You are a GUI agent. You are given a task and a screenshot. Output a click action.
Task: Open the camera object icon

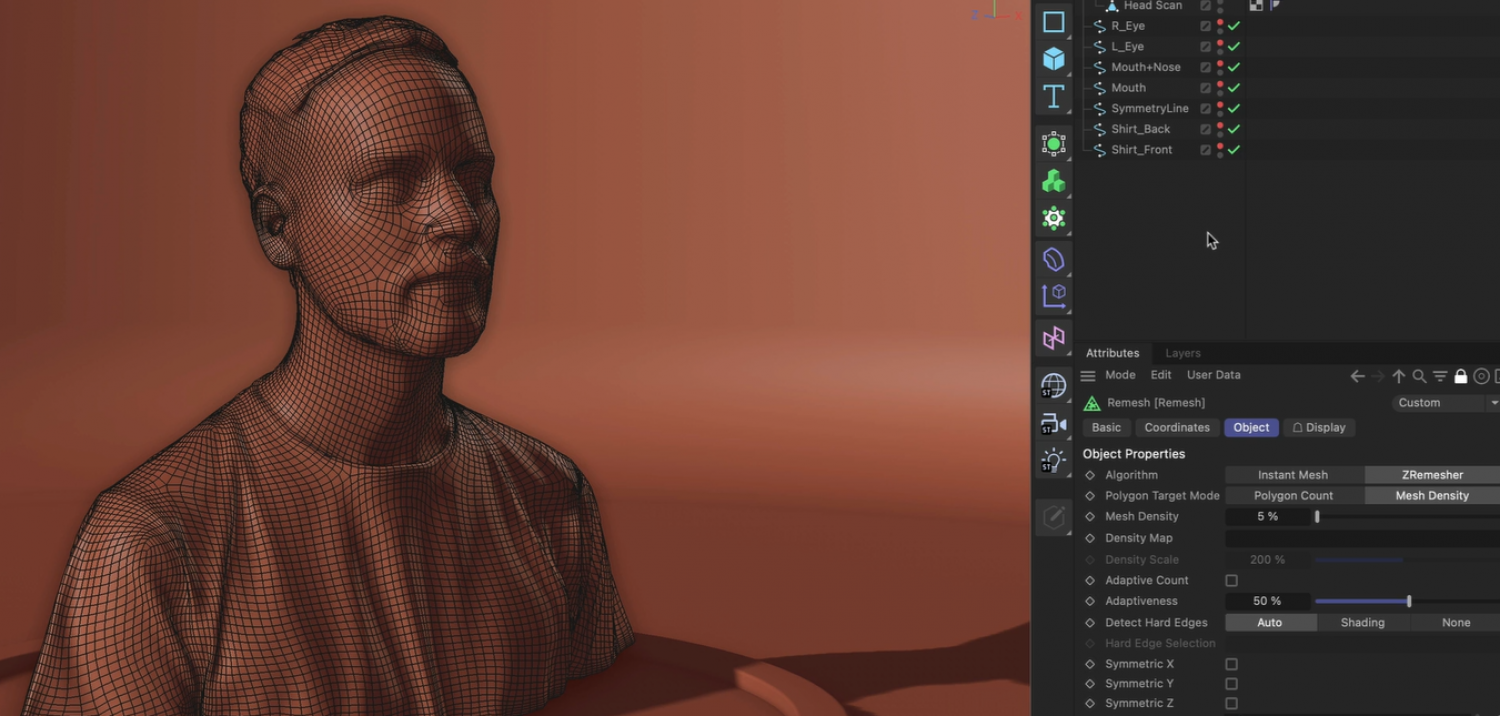(x=1053, y=424)
